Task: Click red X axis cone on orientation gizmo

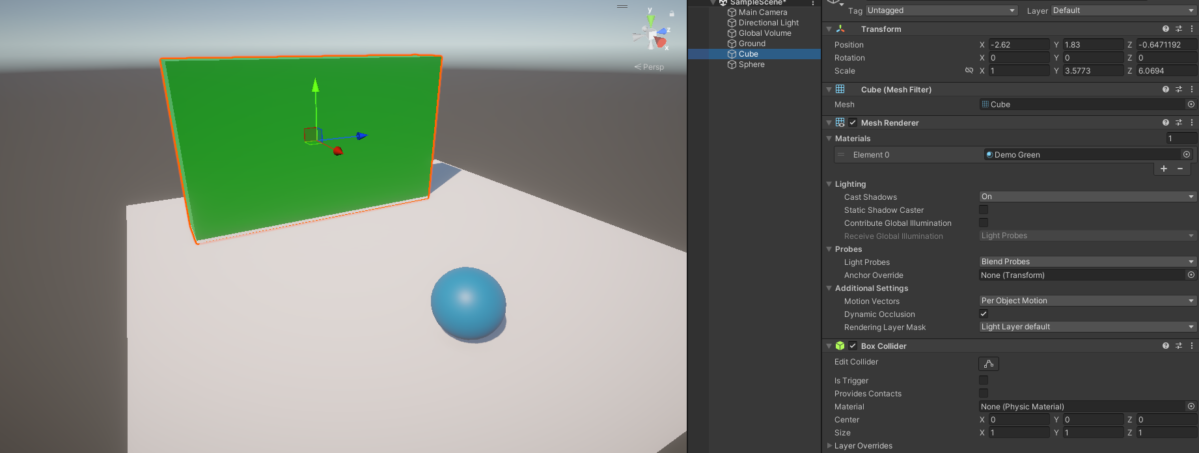Action: click(x=661, y=41)
